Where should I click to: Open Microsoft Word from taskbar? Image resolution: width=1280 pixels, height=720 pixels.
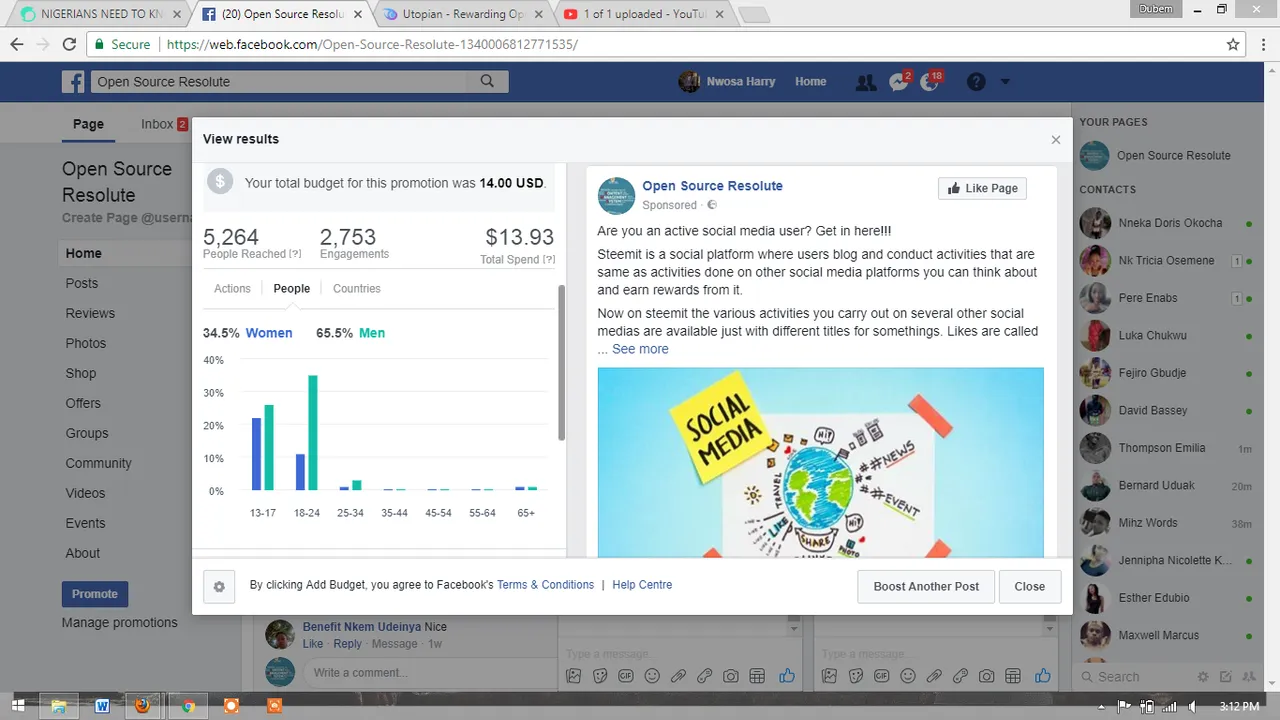coord(102,706)
